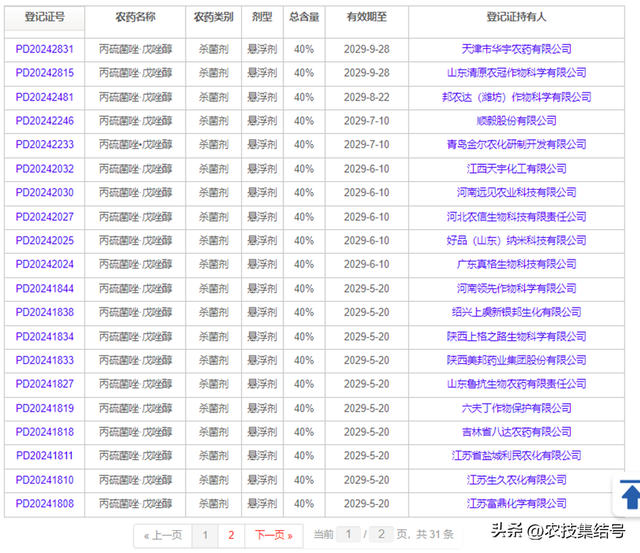Open holder 江苏生久农化有限公司
The height and width of the screenshot is (553, 640).
click(516, 480)
